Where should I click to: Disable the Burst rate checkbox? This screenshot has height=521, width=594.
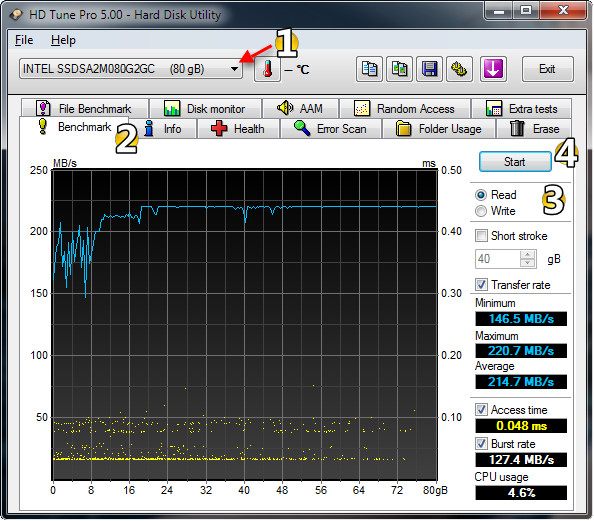pos(481,443)
